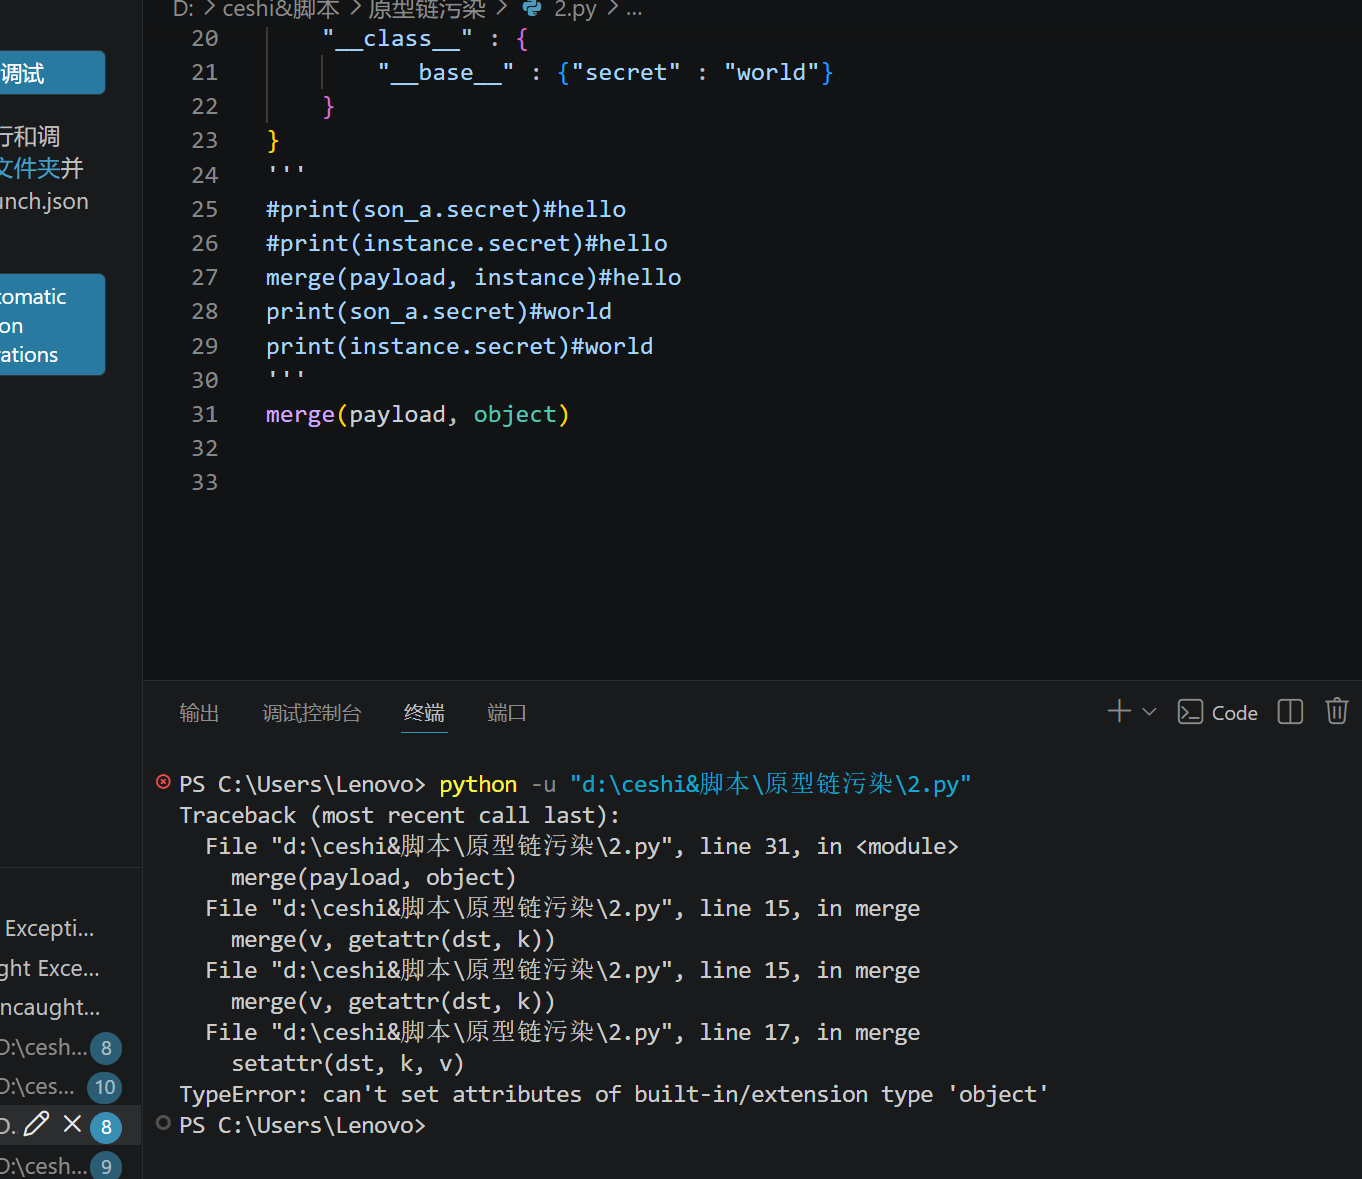This screenshot has height=1179, width=1362.
Task: Focus the final empty PS prompt in the terminal
Action: [302, 1125]
